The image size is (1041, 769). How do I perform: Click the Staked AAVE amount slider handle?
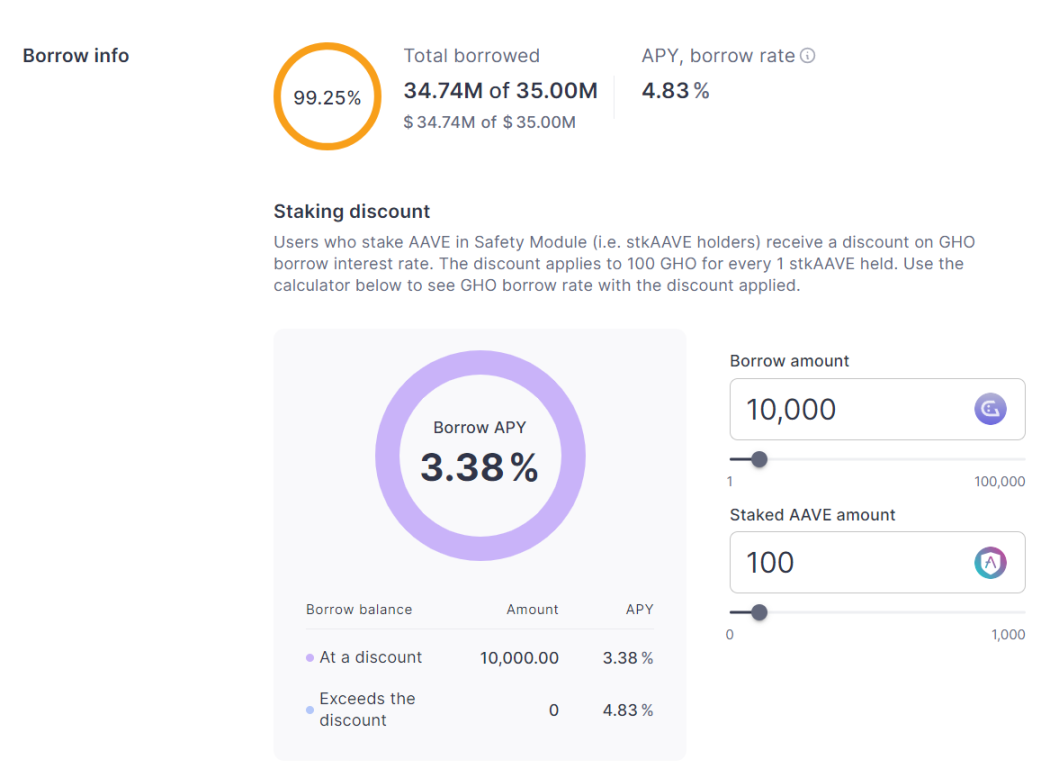click(759, 612)
